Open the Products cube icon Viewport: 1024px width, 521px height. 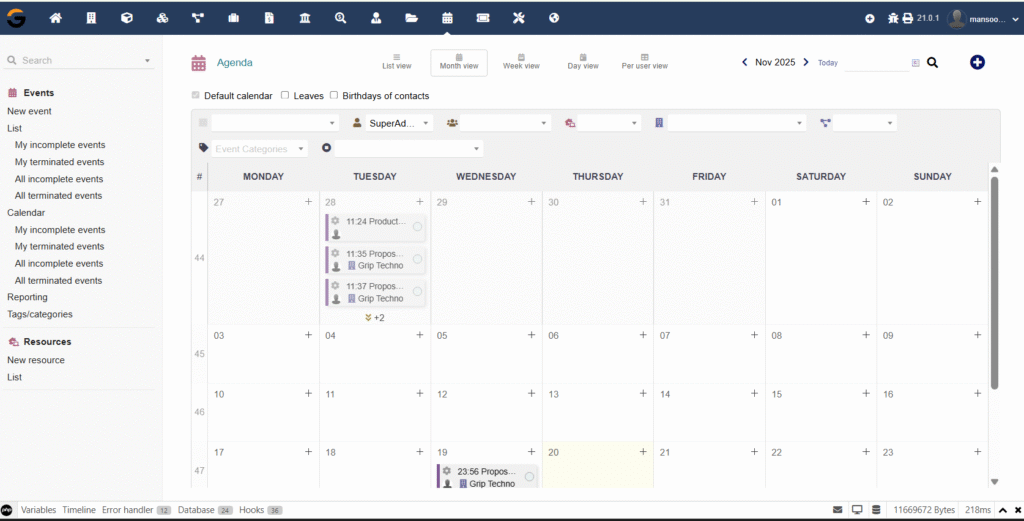126,18
